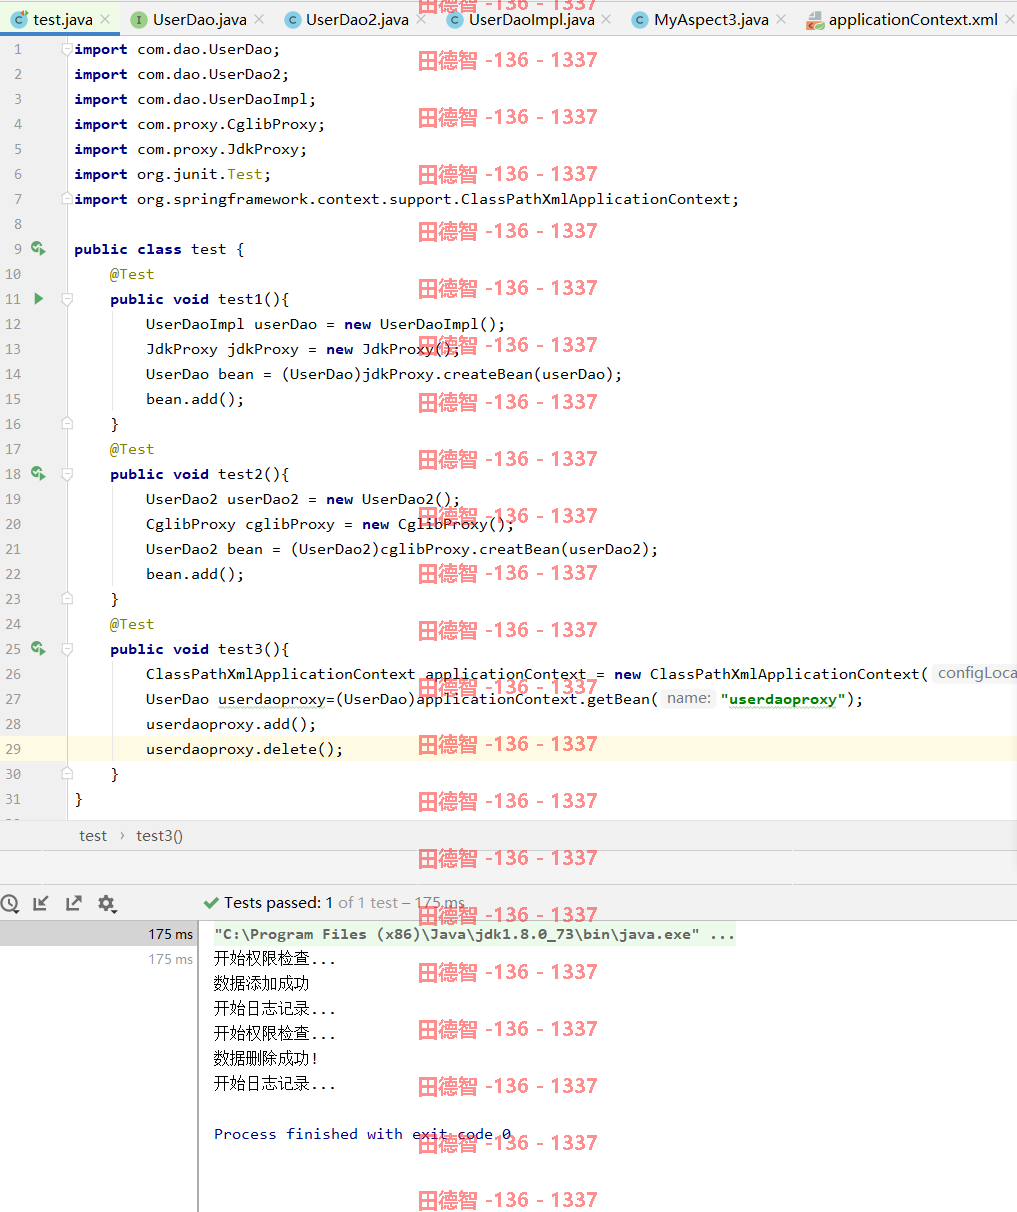Click the '数据删除成功!' console line
The height and width of the screenshot is (1212, 1017).
pyautogui.click(x=266, y=1059)
